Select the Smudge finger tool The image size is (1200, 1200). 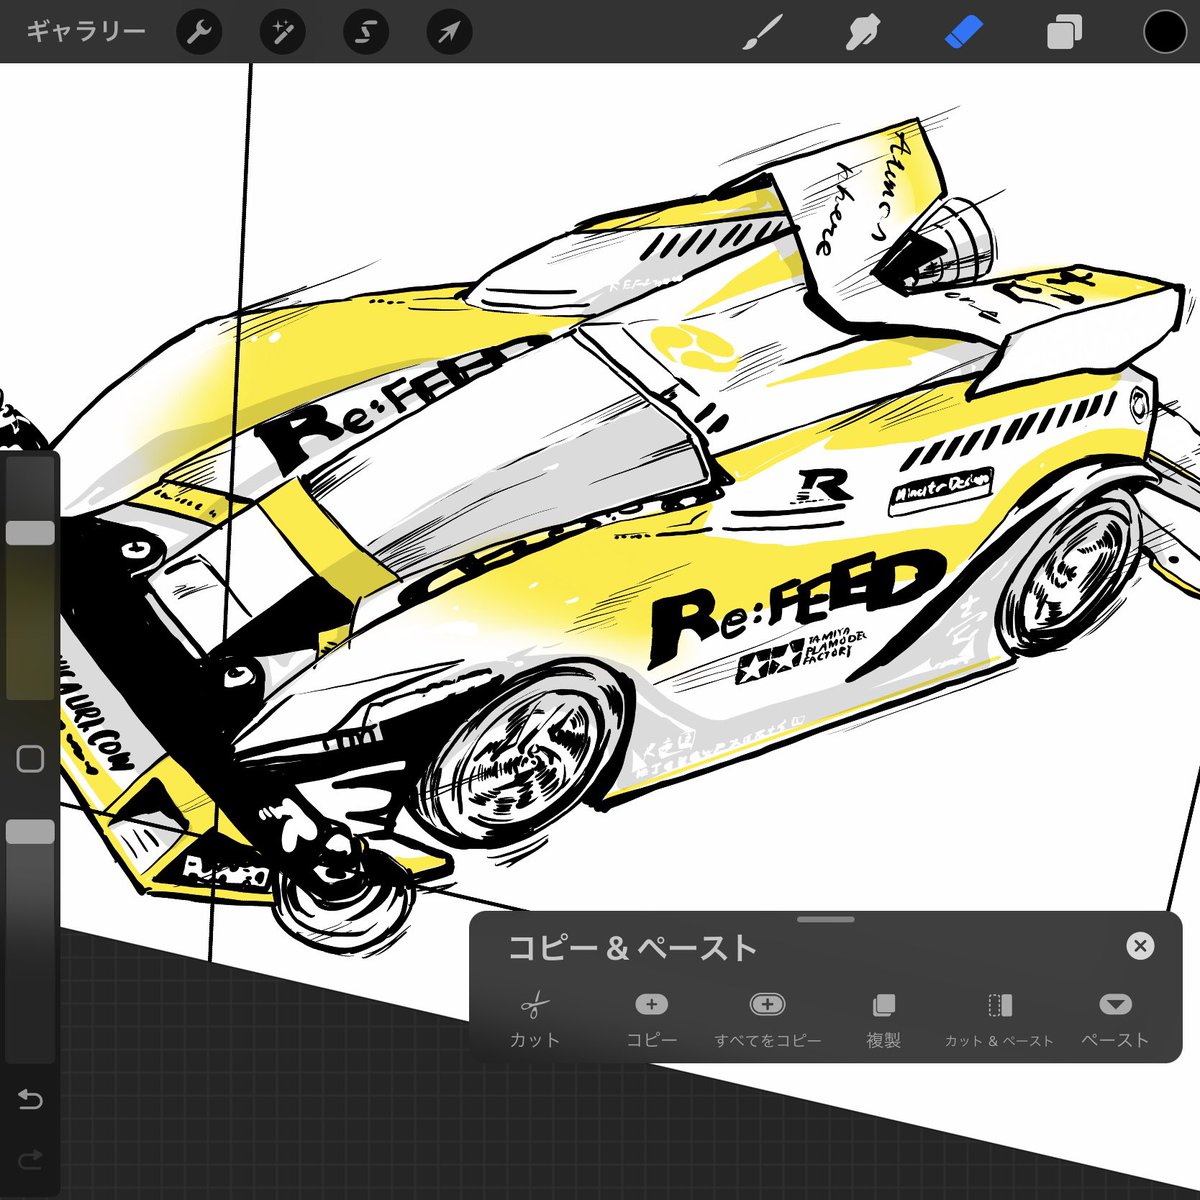click(862, 32)
